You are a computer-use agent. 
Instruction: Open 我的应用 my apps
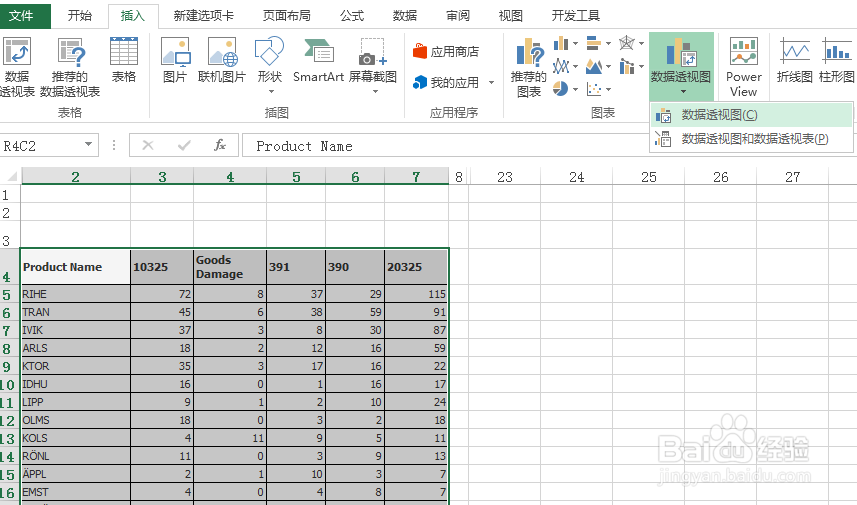pos(446,83)
